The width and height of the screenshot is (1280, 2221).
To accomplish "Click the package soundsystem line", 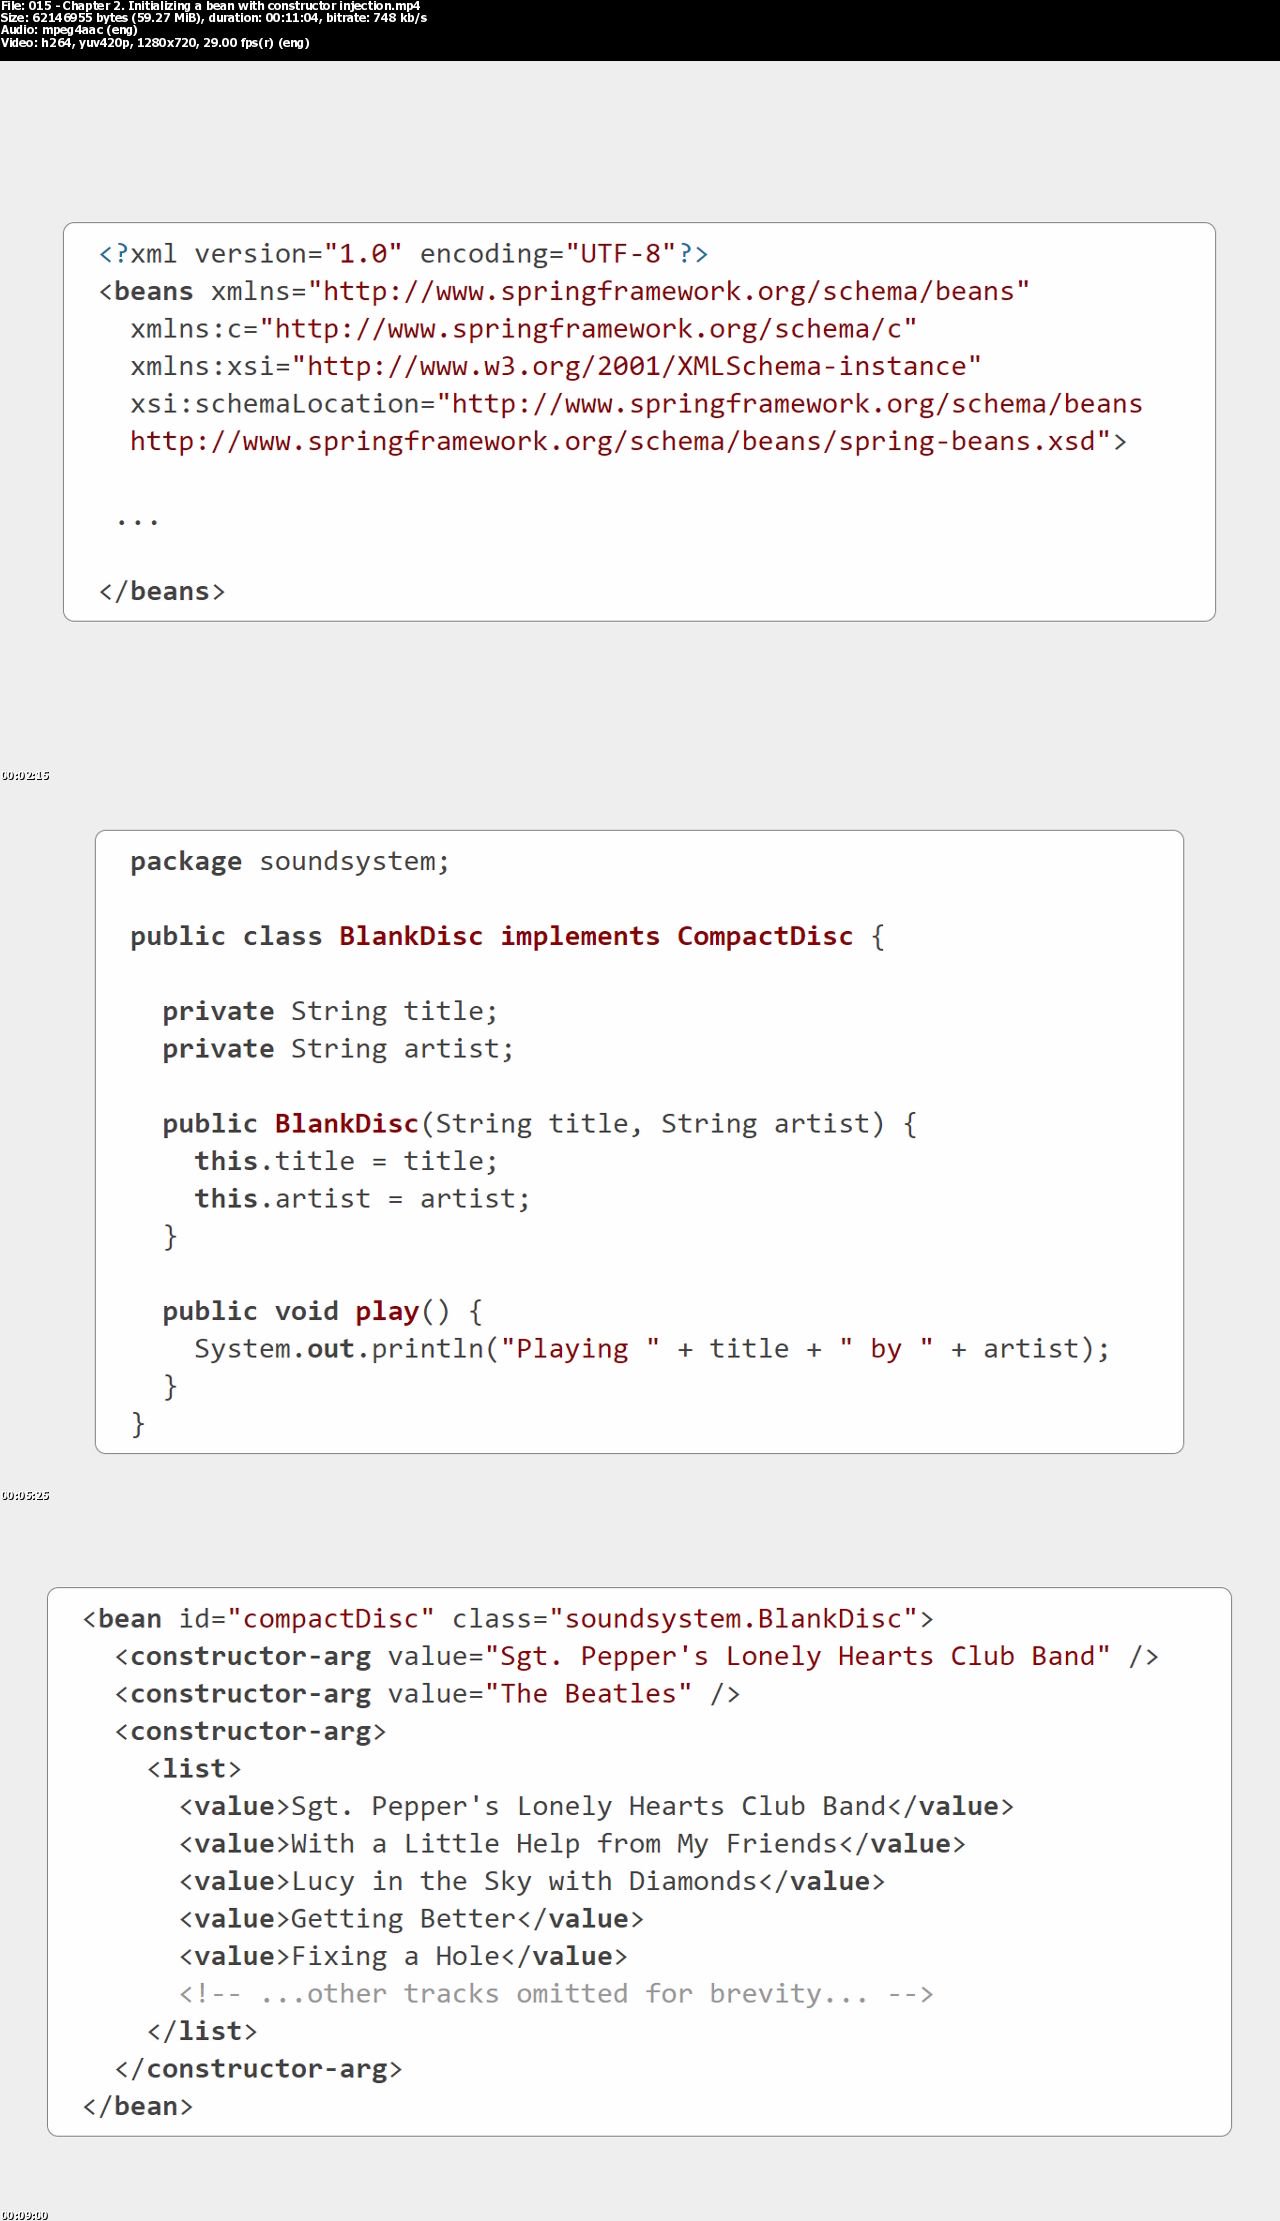I will (290, 861).
